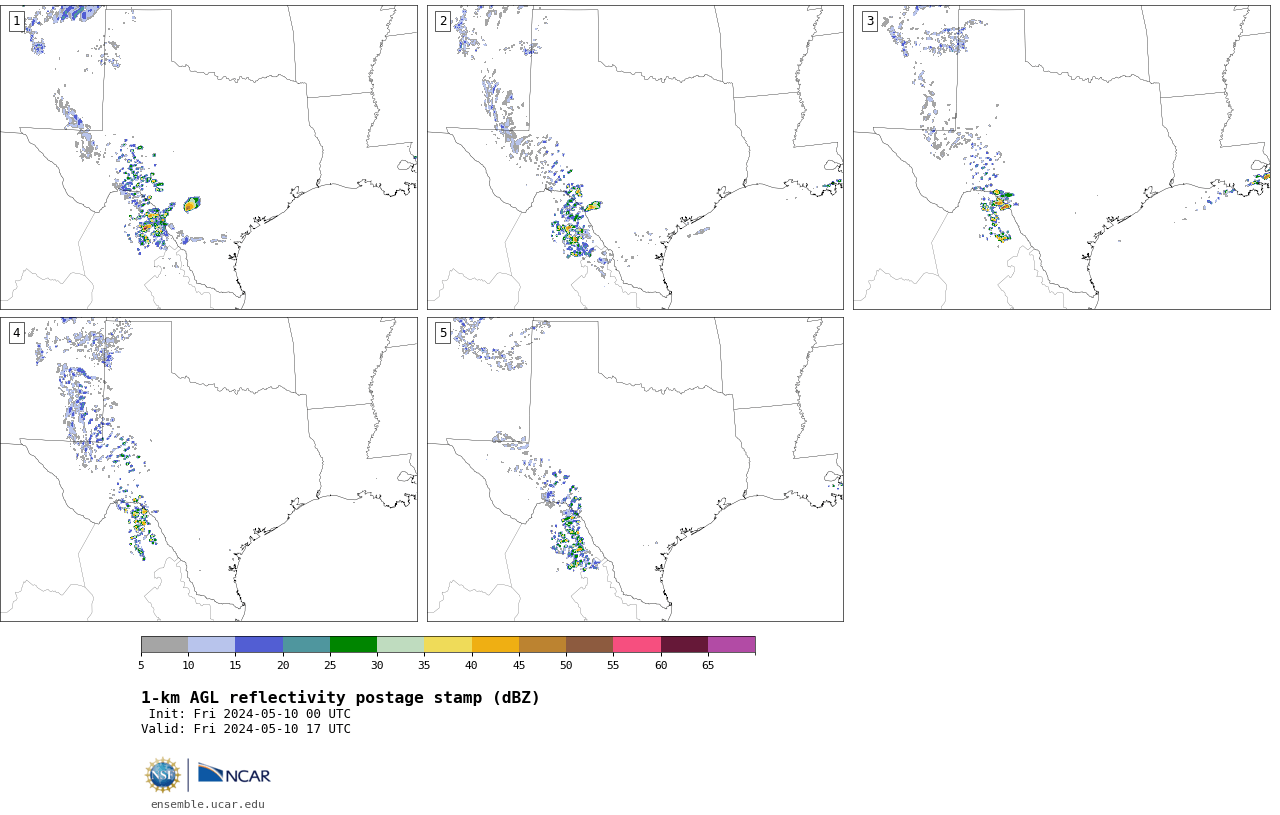Open ensemble member 2 reflectivity map
Screen dimensions: 1280x815
635,157
